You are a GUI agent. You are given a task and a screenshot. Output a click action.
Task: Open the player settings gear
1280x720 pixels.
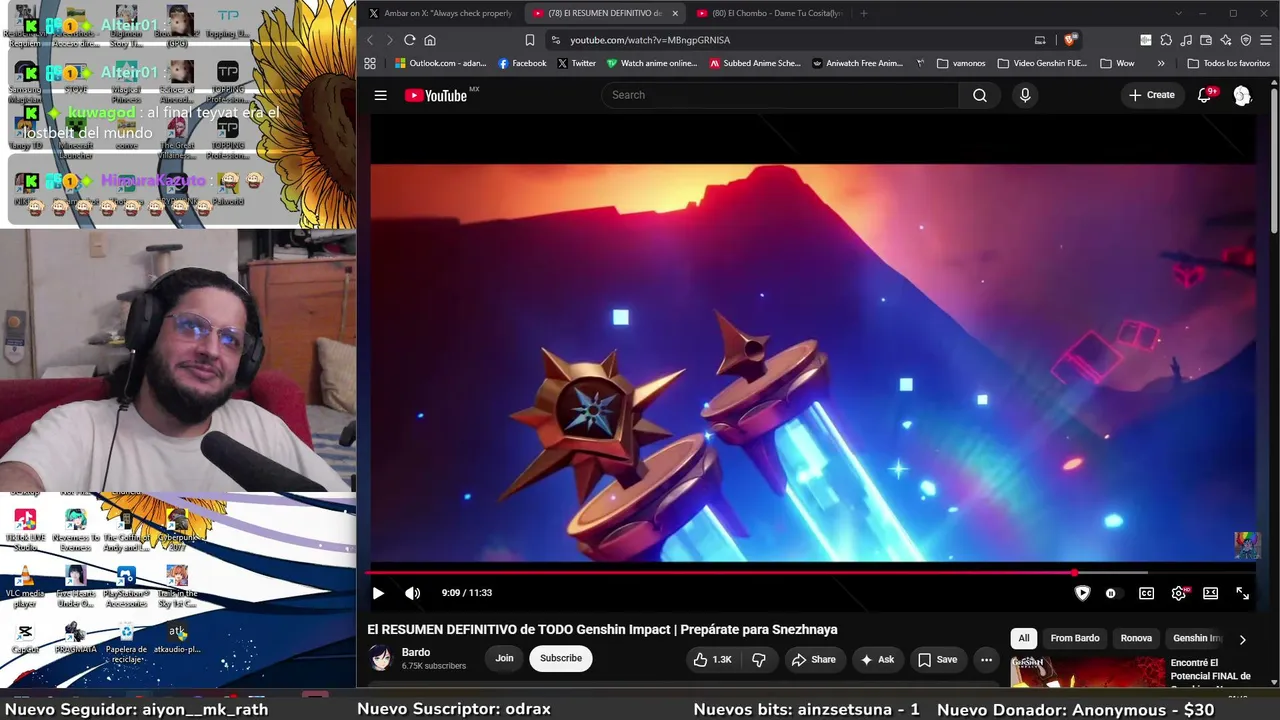tap(1179, 593)
